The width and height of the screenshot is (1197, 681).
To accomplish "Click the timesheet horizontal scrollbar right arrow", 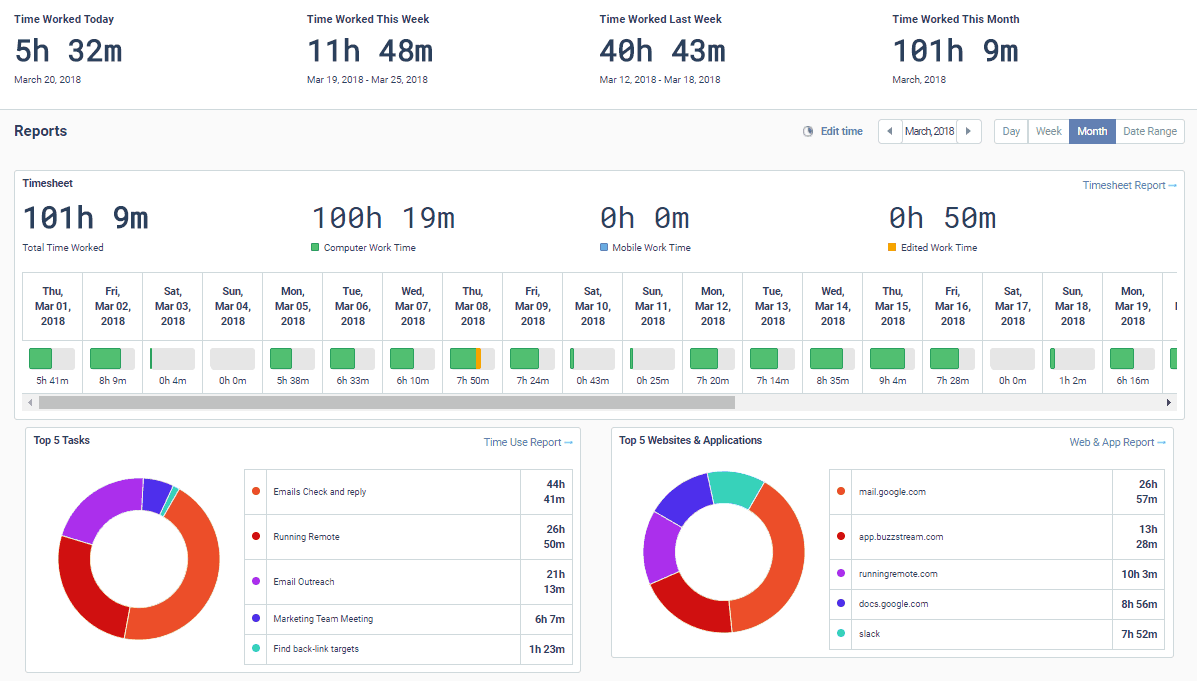I will coord(1168,403).
